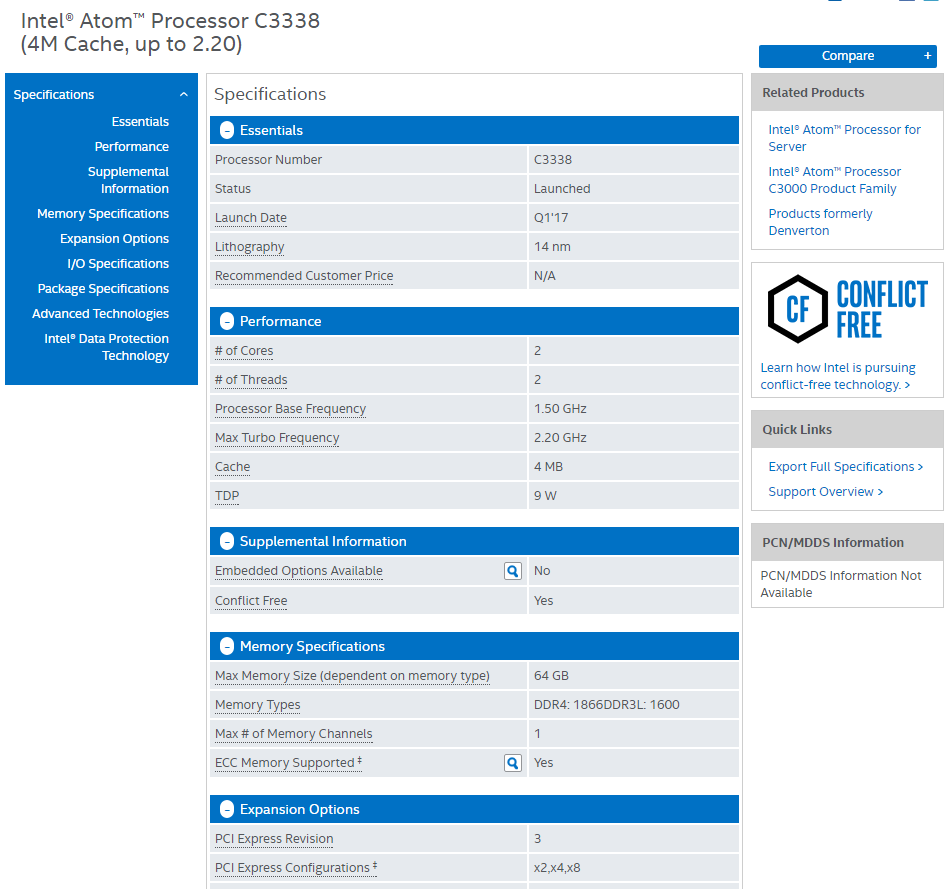
Task: Select Advanced Technologies in sidebar menu
Action: click(x=101, y=314)
